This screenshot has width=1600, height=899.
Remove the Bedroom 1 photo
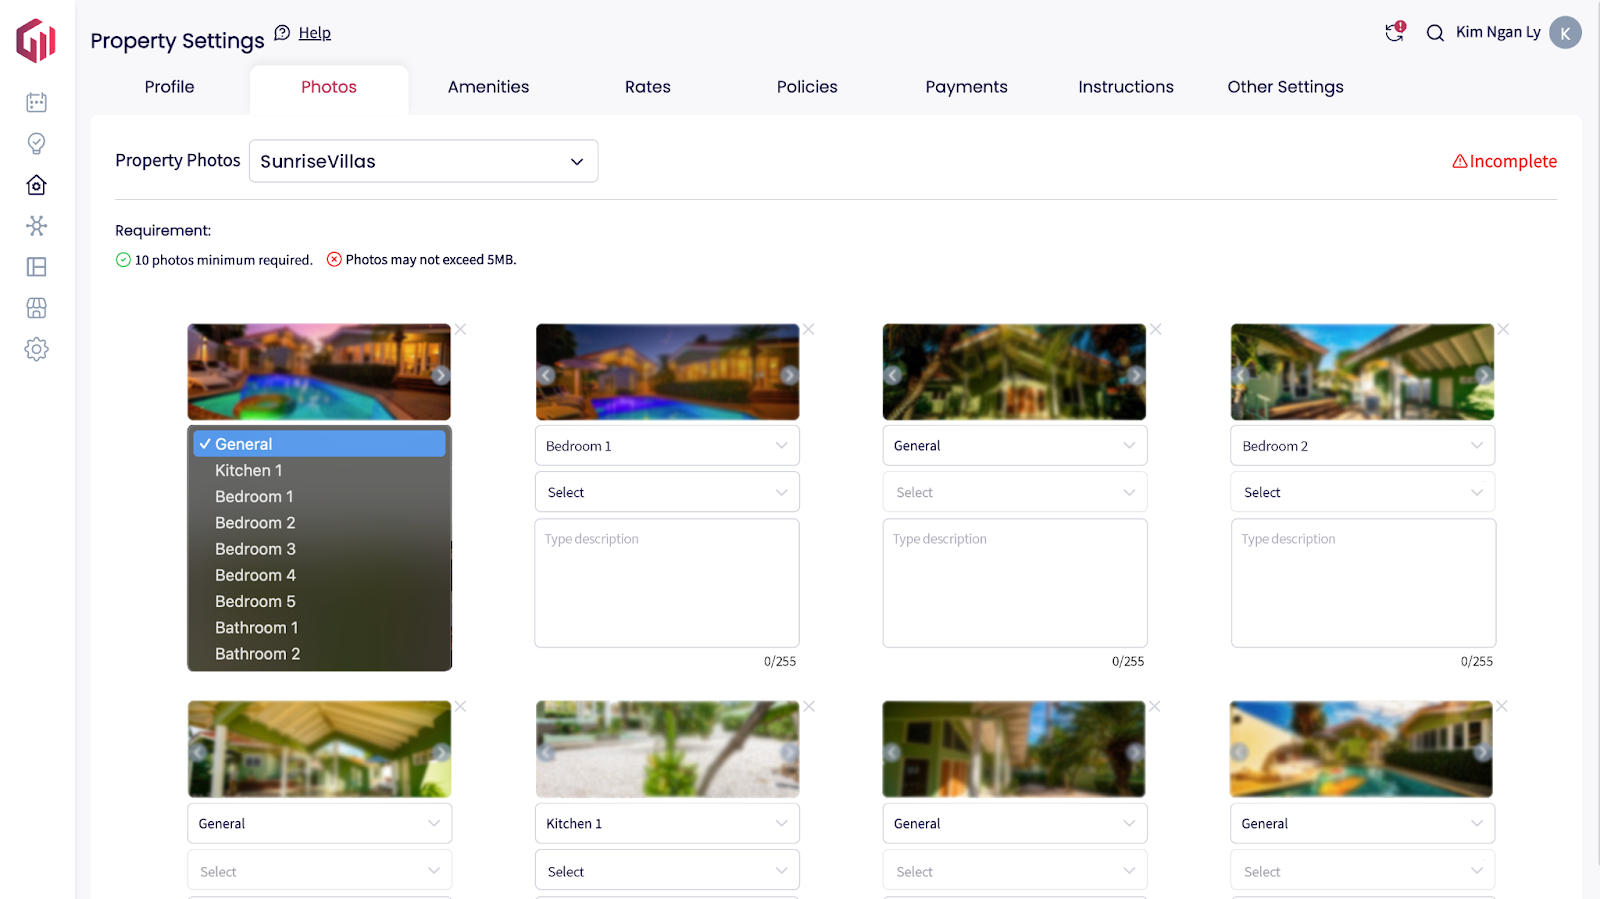coord(809,329)
